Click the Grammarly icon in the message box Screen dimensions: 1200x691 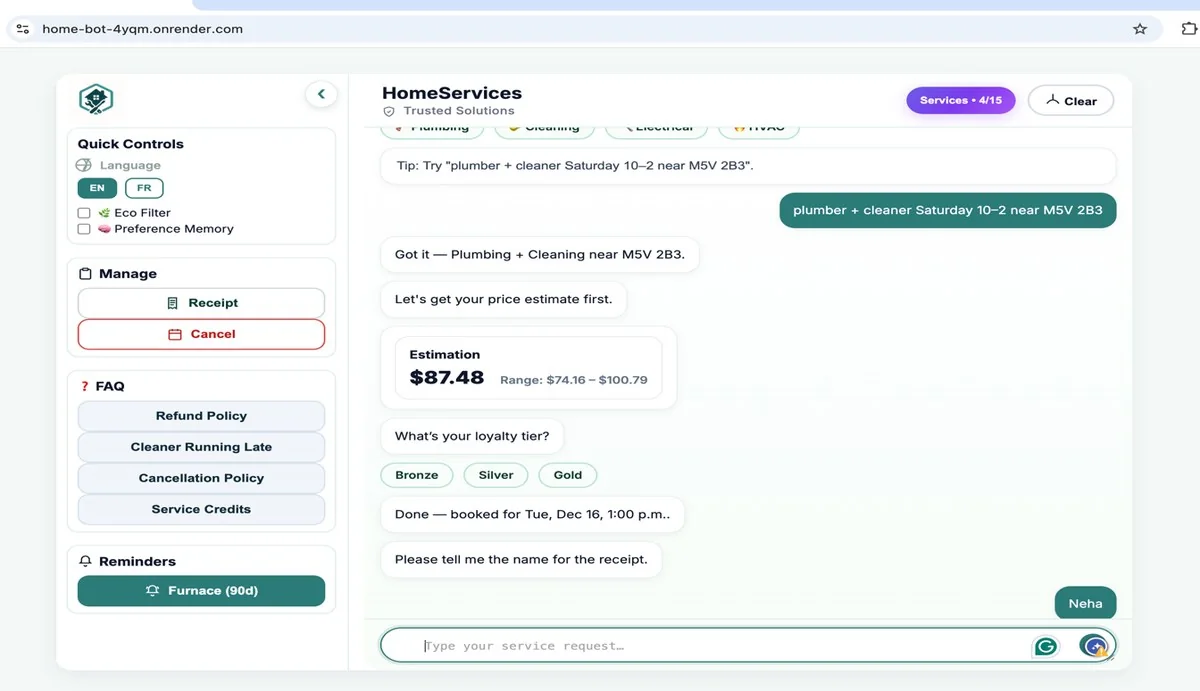click(1046, 646)
